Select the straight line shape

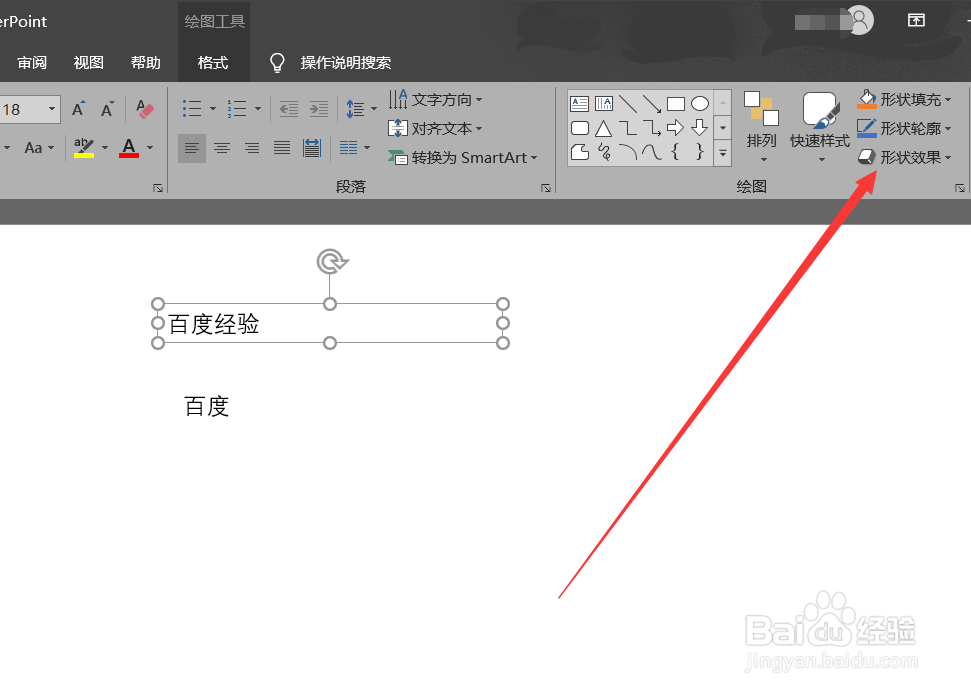[628, 103]
